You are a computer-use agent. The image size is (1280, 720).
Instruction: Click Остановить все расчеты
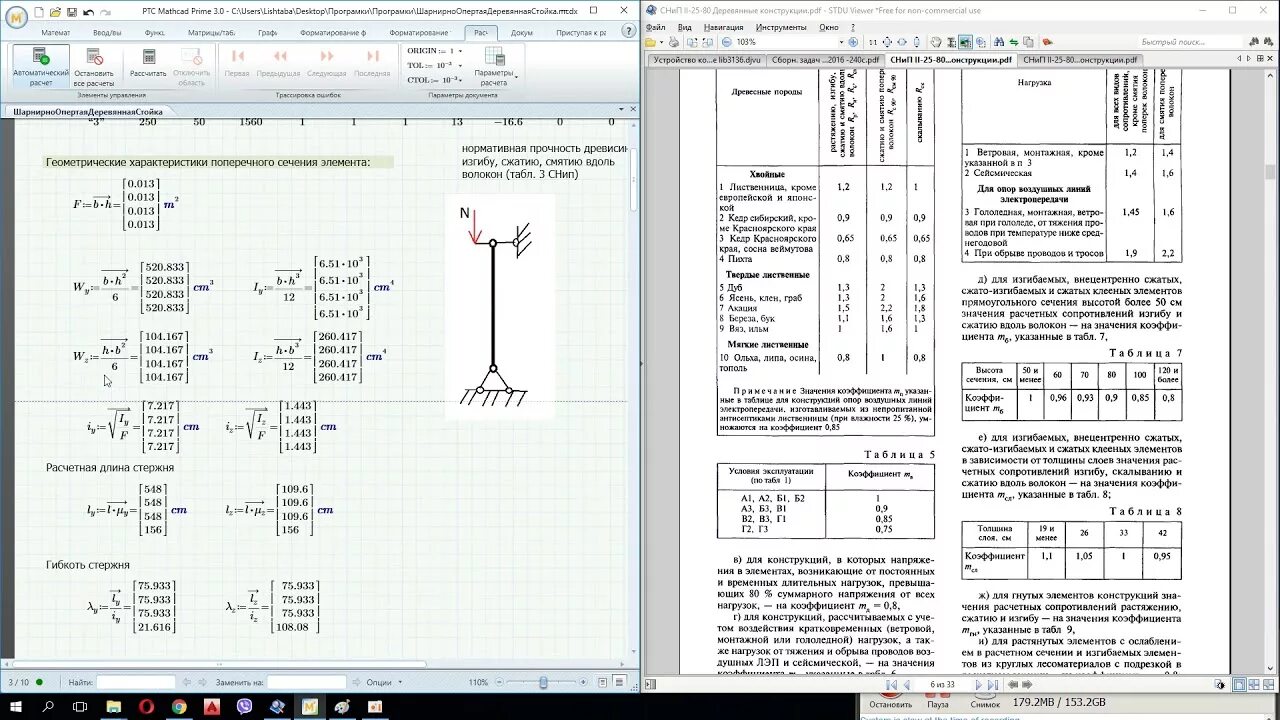94,66
